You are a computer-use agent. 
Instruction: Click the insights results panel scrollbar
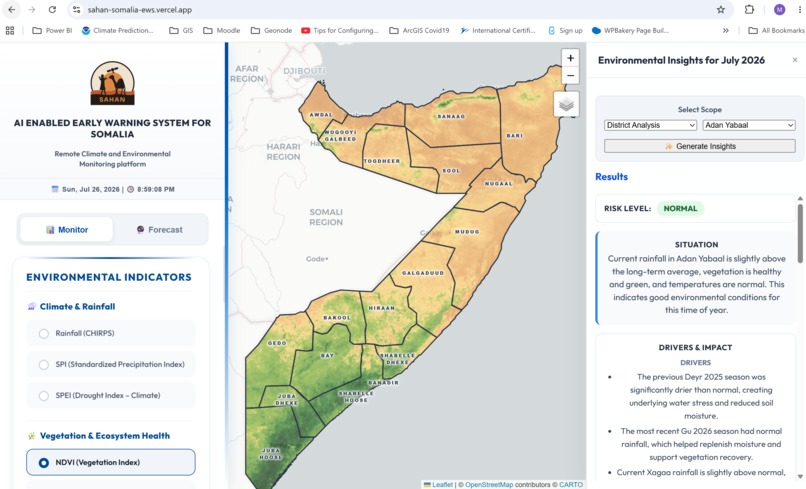coord(800,234)
